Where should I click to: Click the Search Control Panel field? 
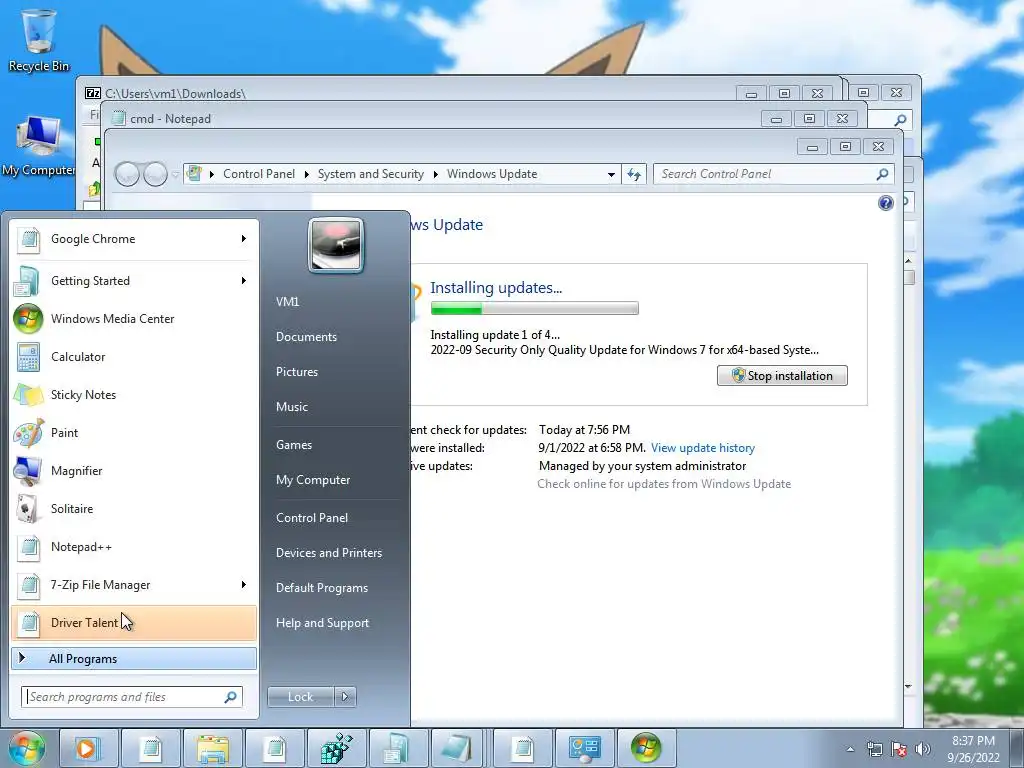coord(774,174)
